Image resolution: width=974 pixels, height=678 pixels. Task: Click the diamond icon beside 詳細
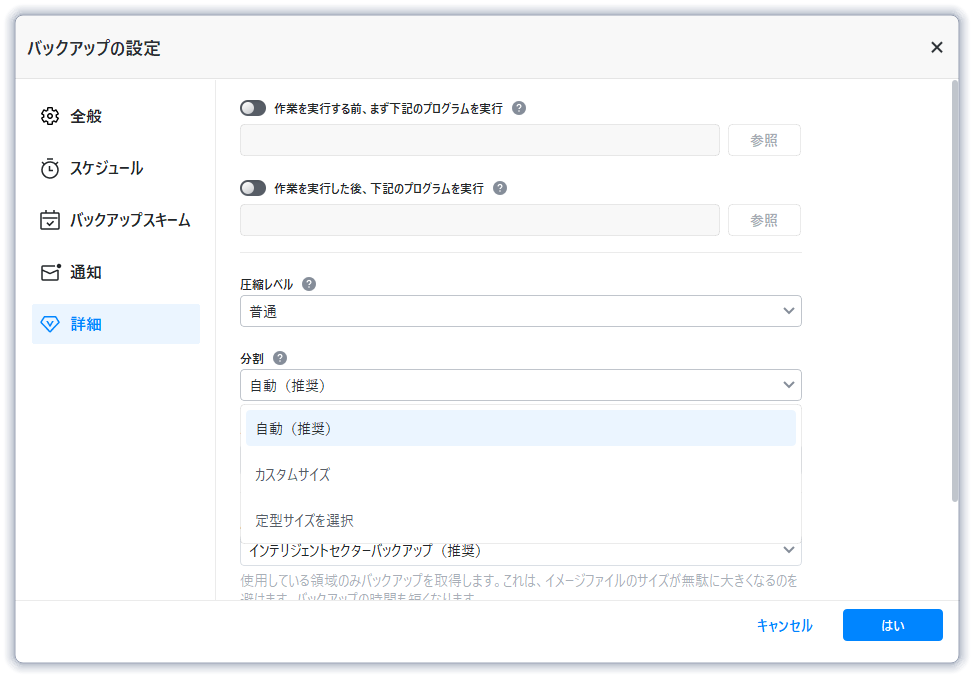pyautogui.click(x=50, y=324)
